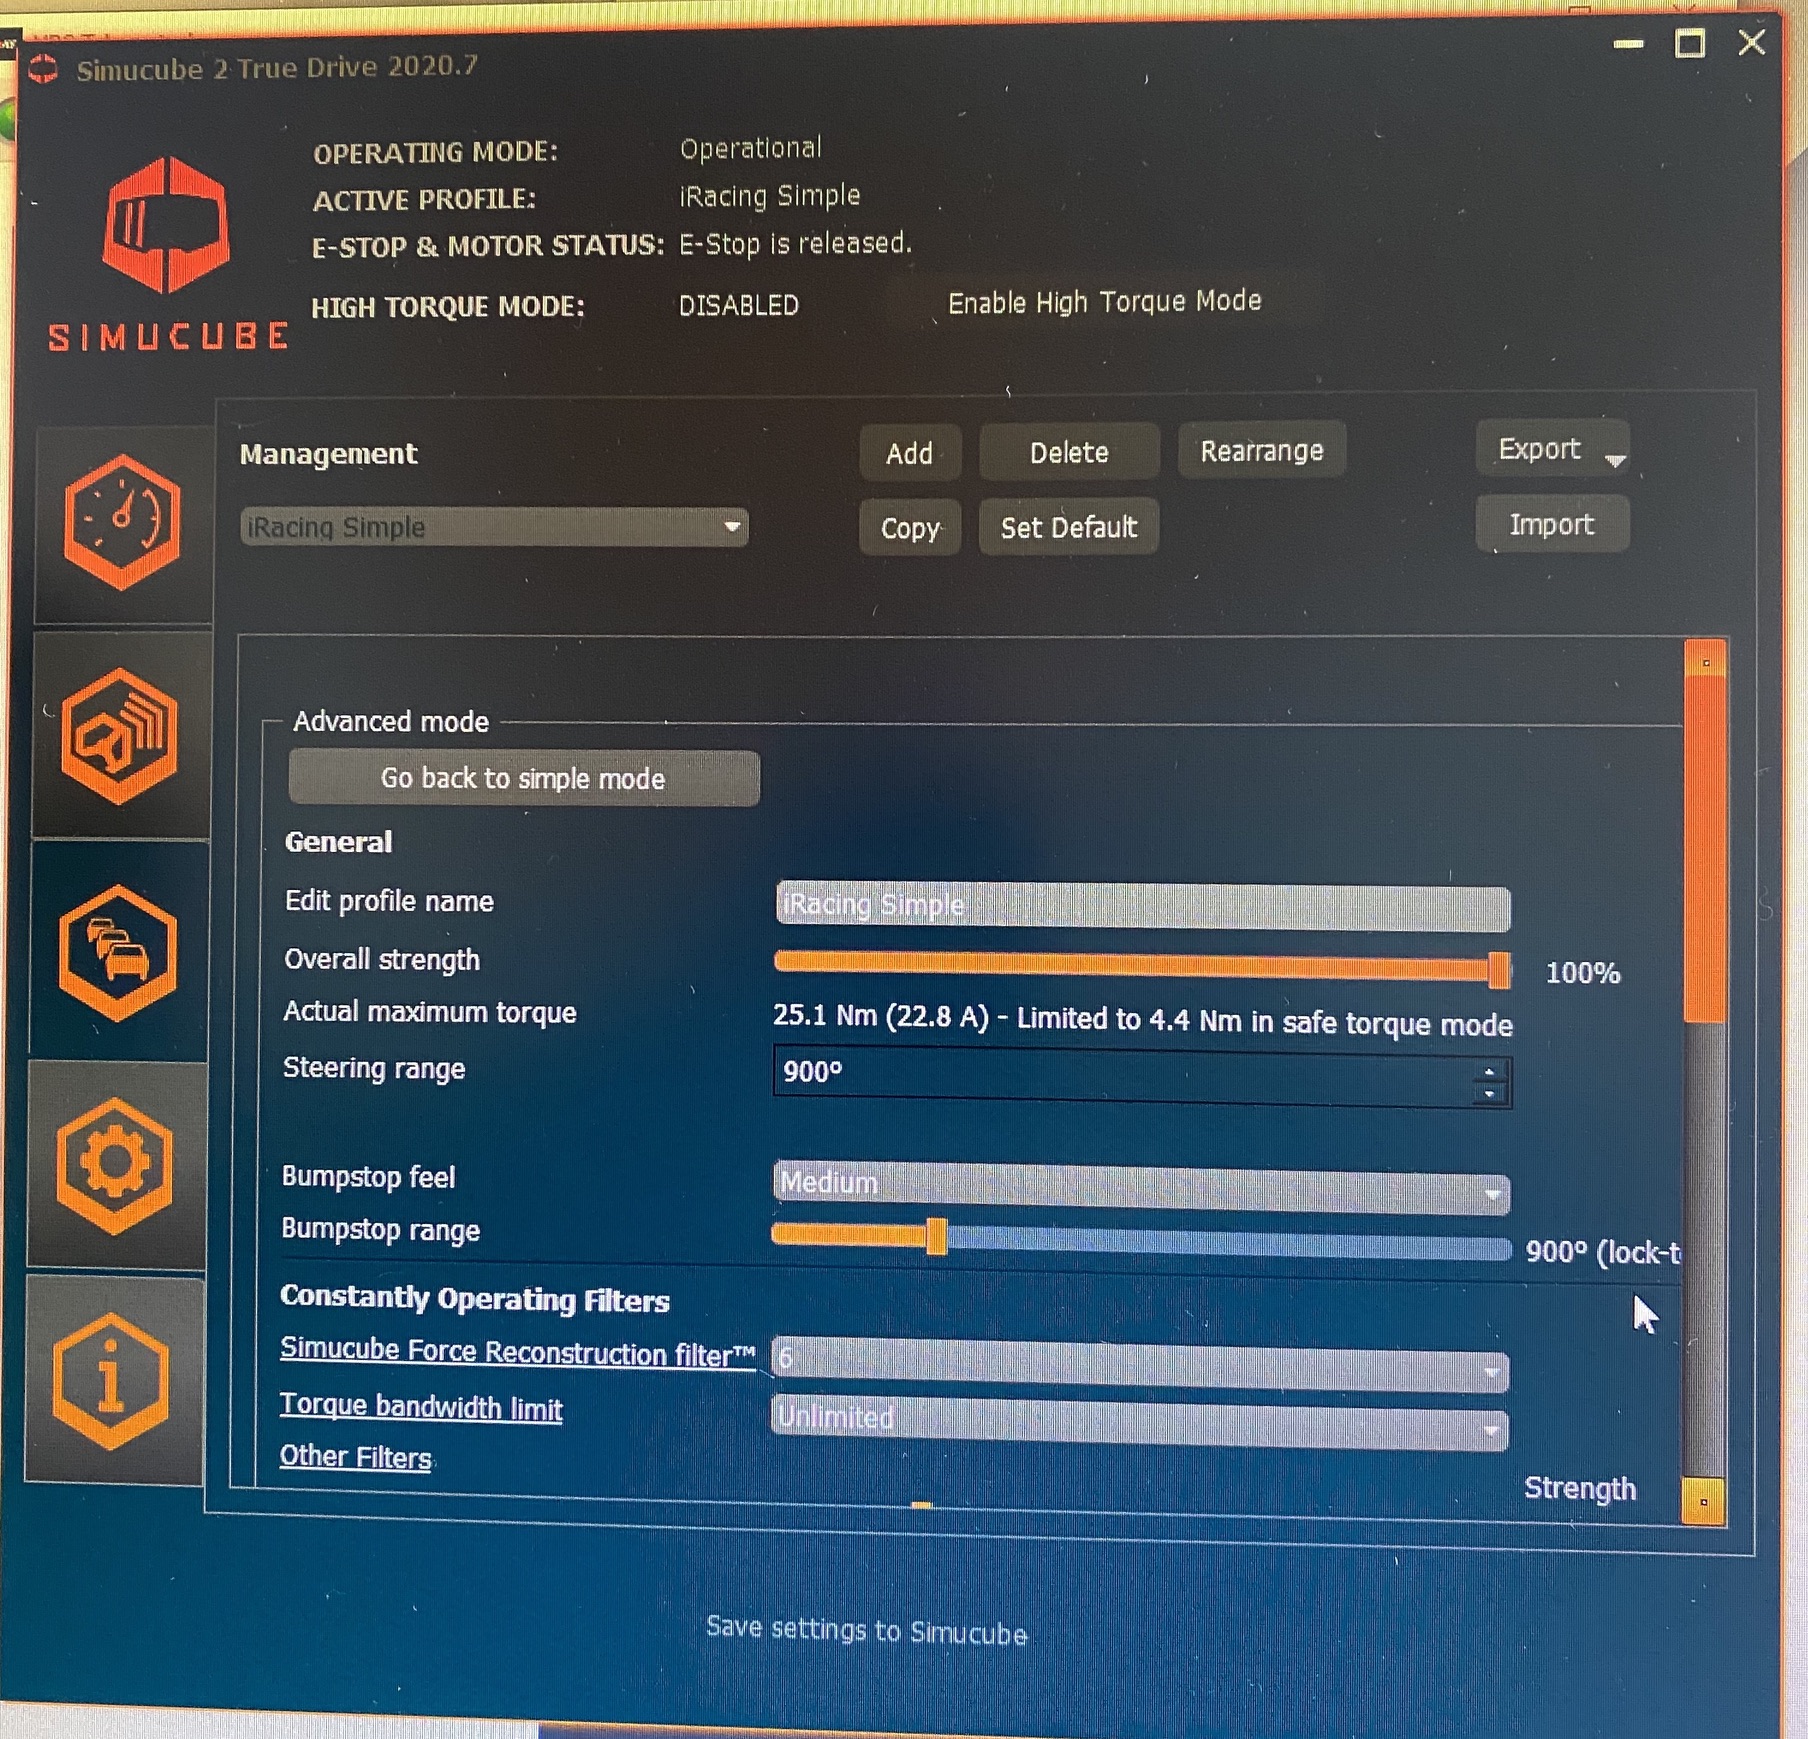Image resolution: width=1808 pixels, height=1739 pixels.
Task: Click the Simucube title bar app icon
Action: (43, 69)
